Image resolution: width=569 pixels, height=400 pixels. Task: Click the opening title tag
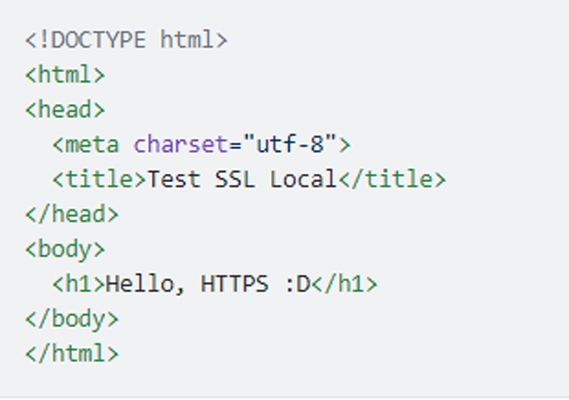[99, 179]
